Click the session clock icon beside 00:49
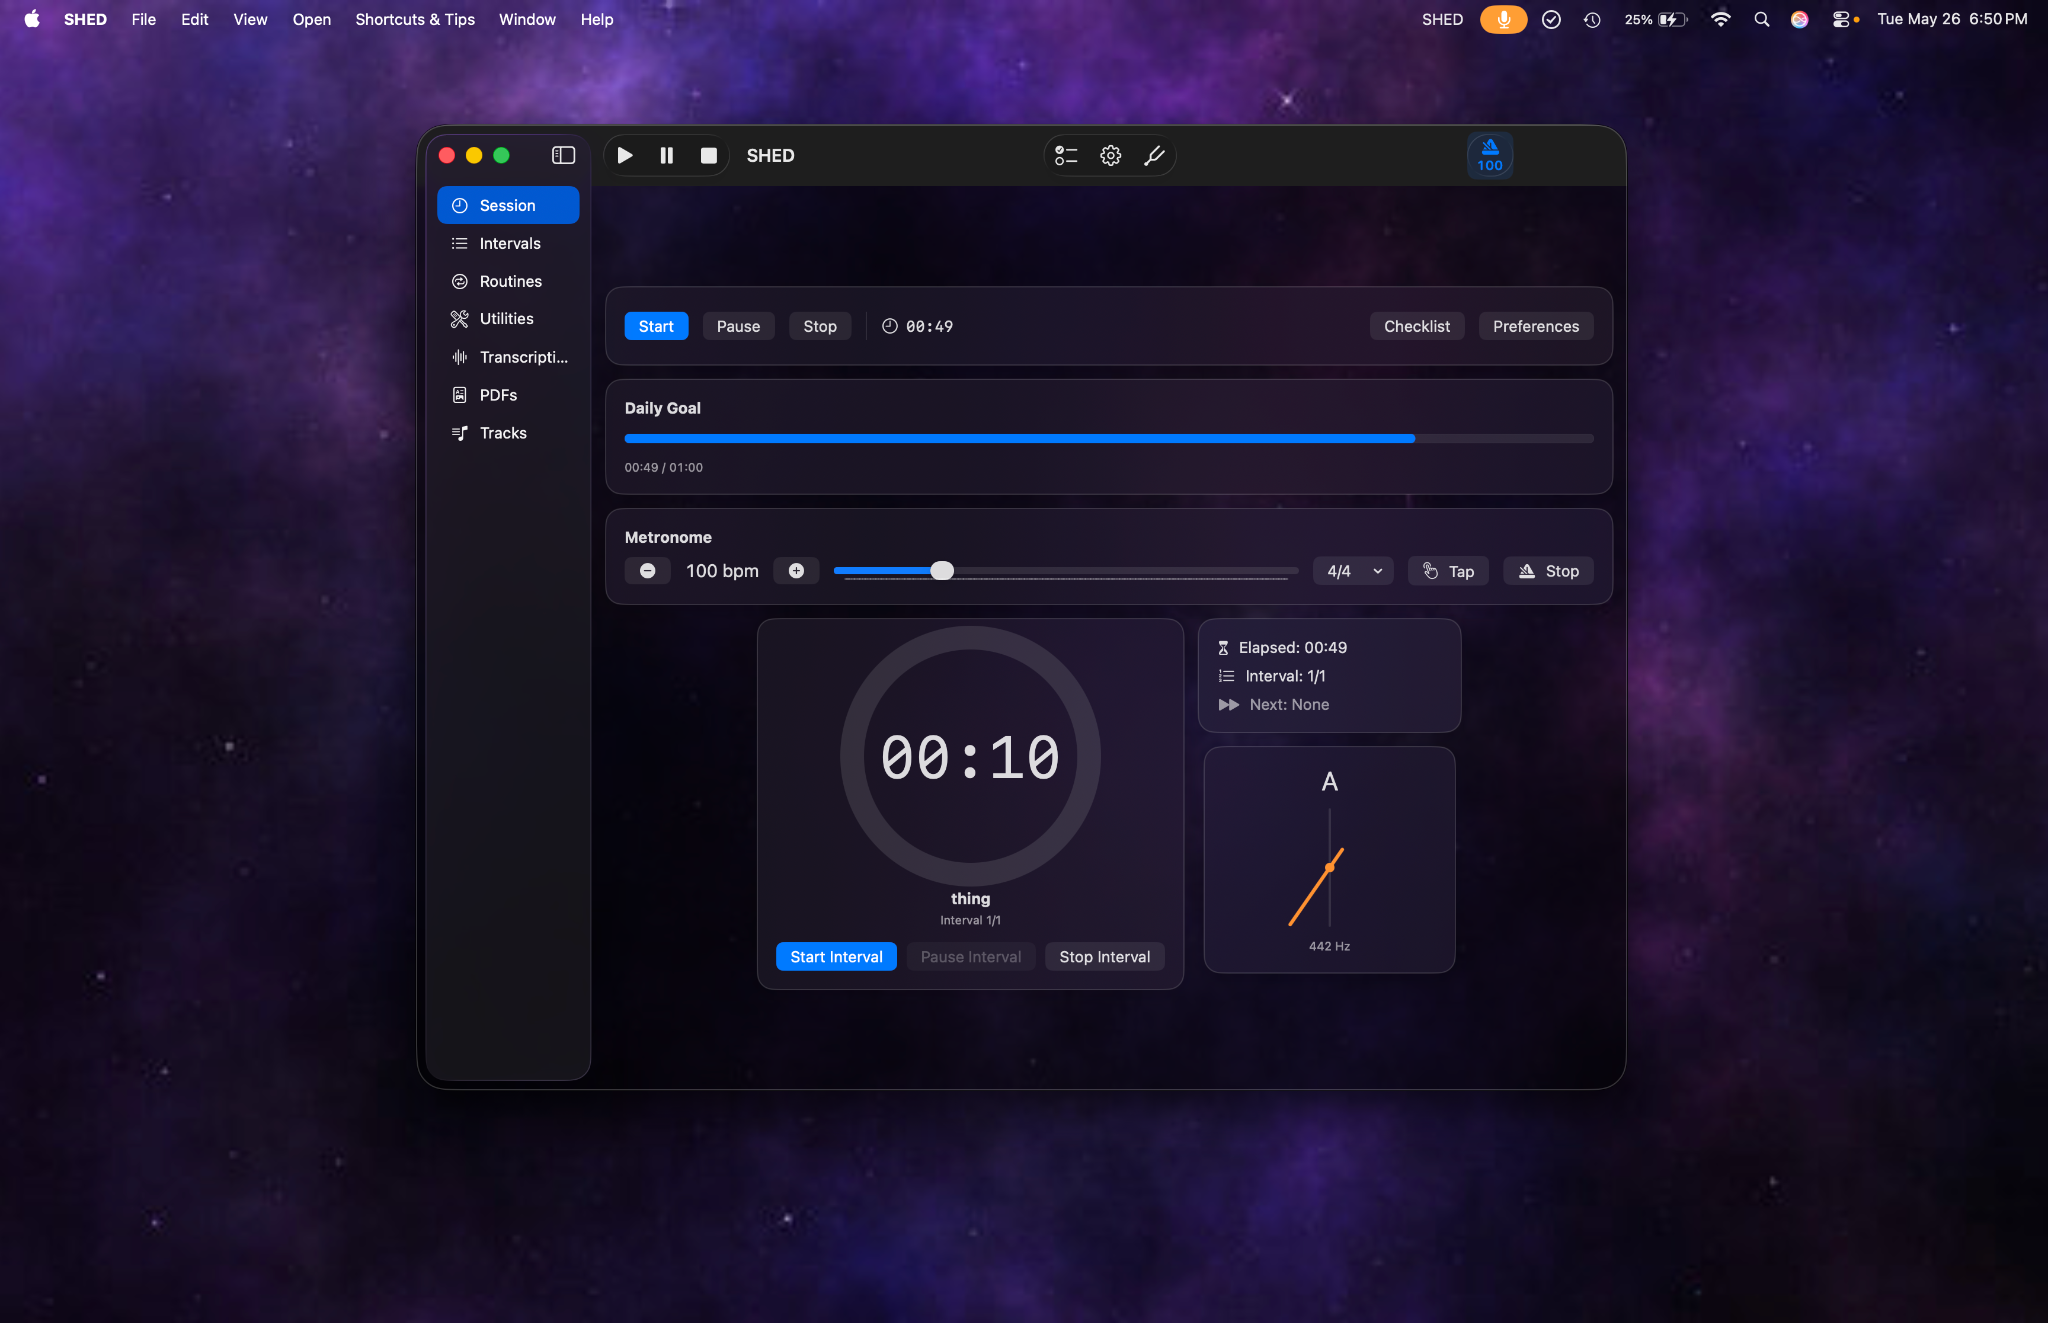Screen dimensions: 2048x1323 (890, 326)
